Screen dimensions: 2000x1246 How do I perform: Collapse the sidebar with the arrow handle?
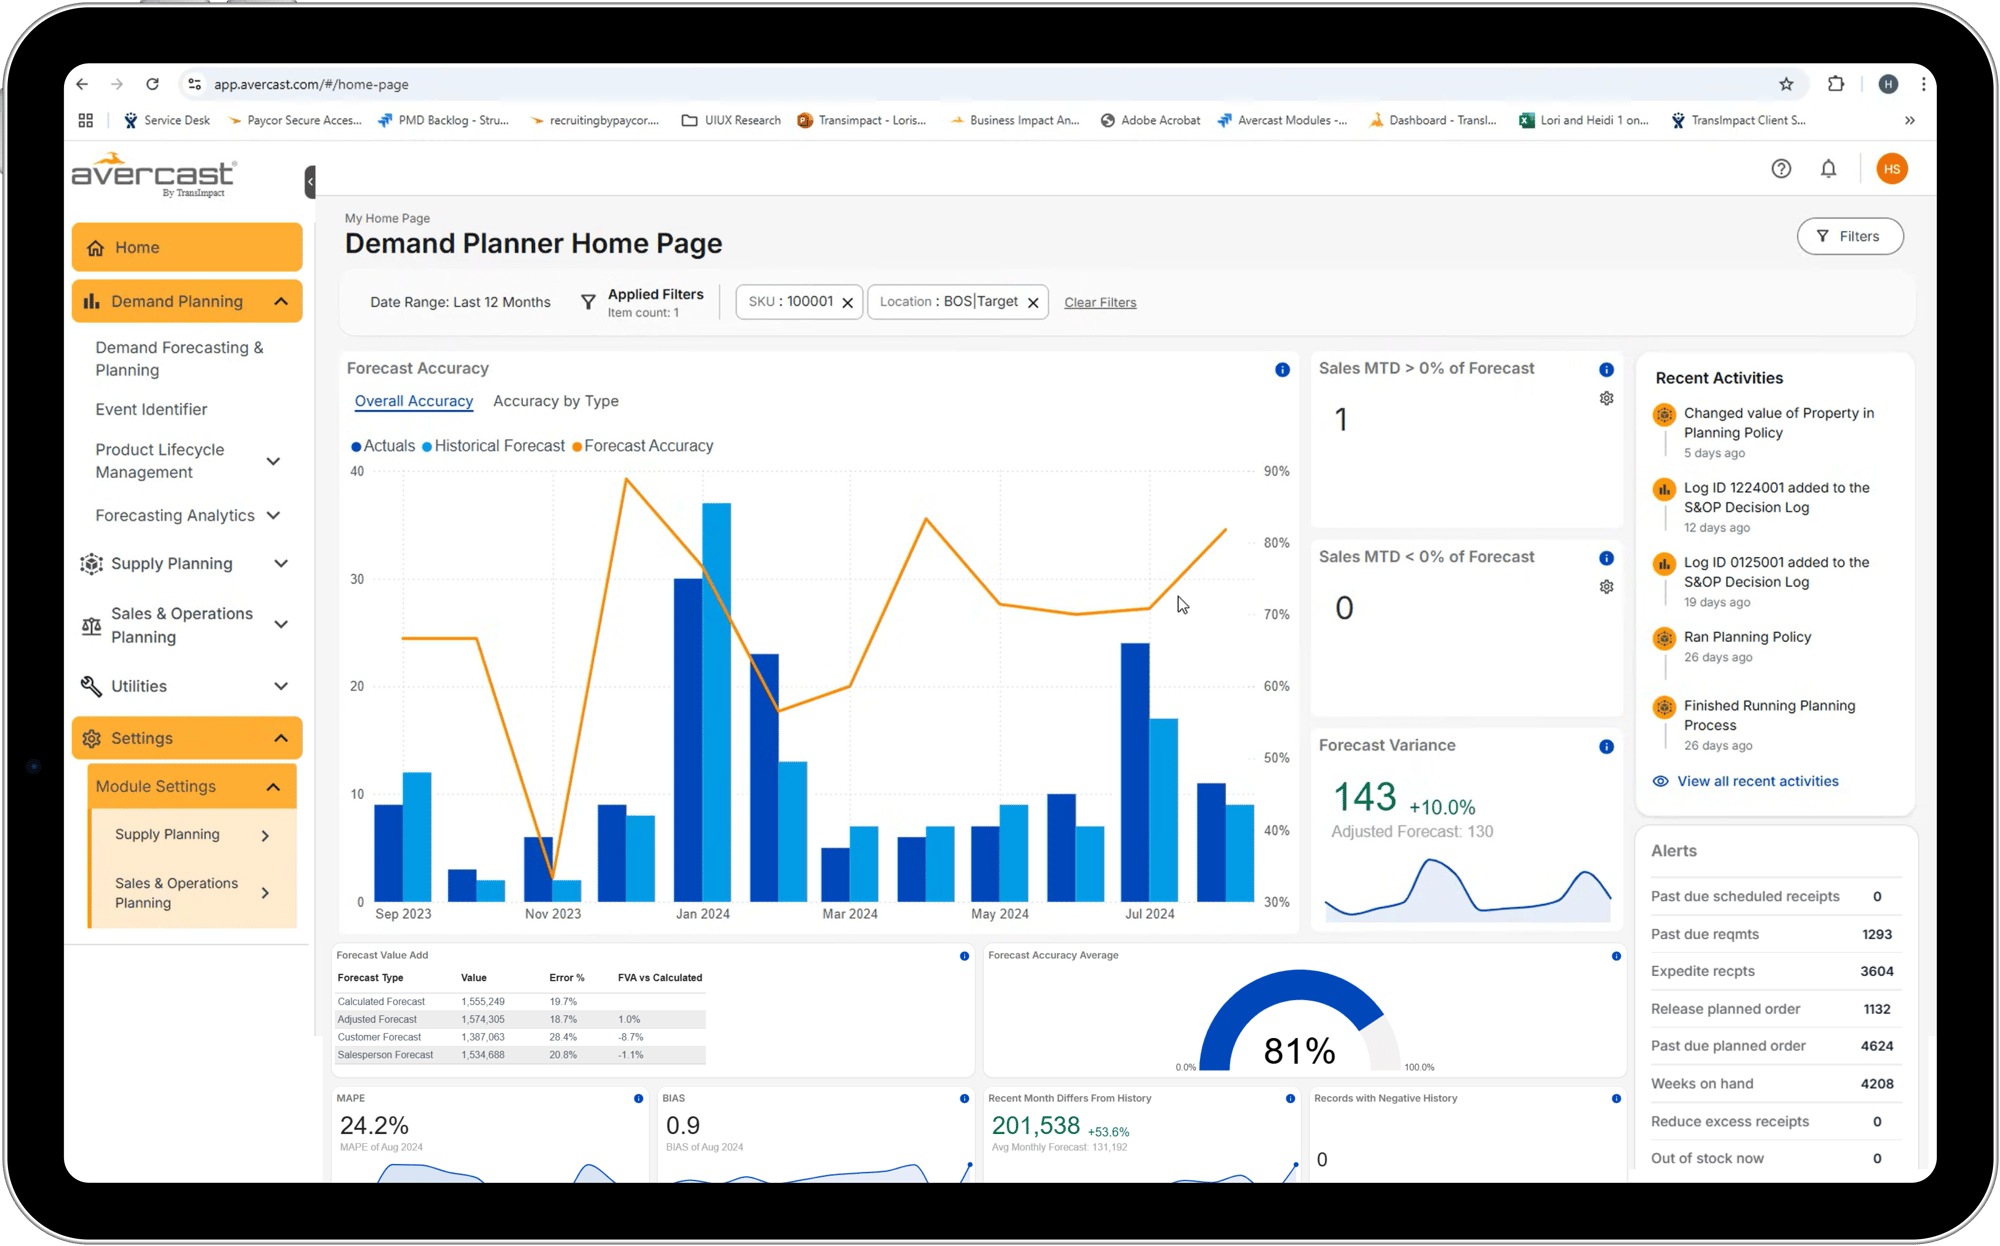[x=310, y=182]
